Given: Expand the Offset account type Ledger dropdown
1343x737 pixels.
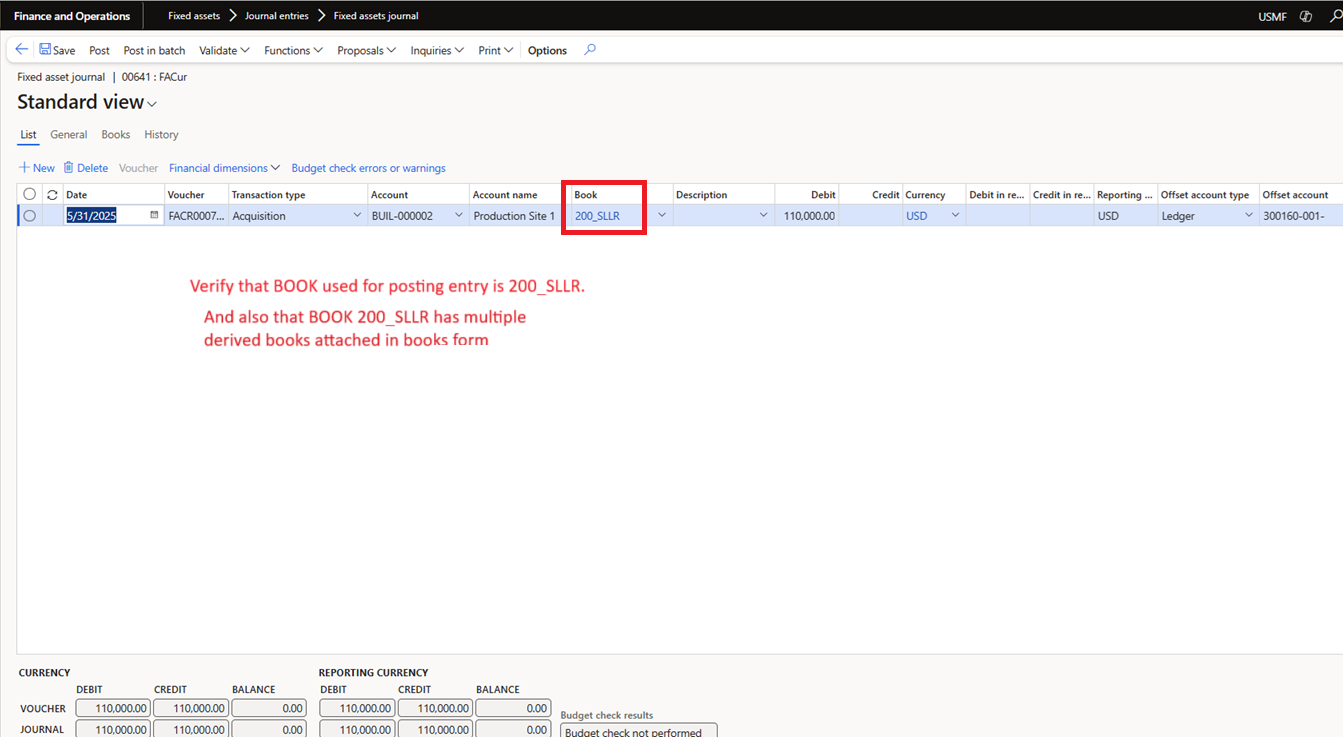Looking at the screenshot, I should pos(1248,216).
